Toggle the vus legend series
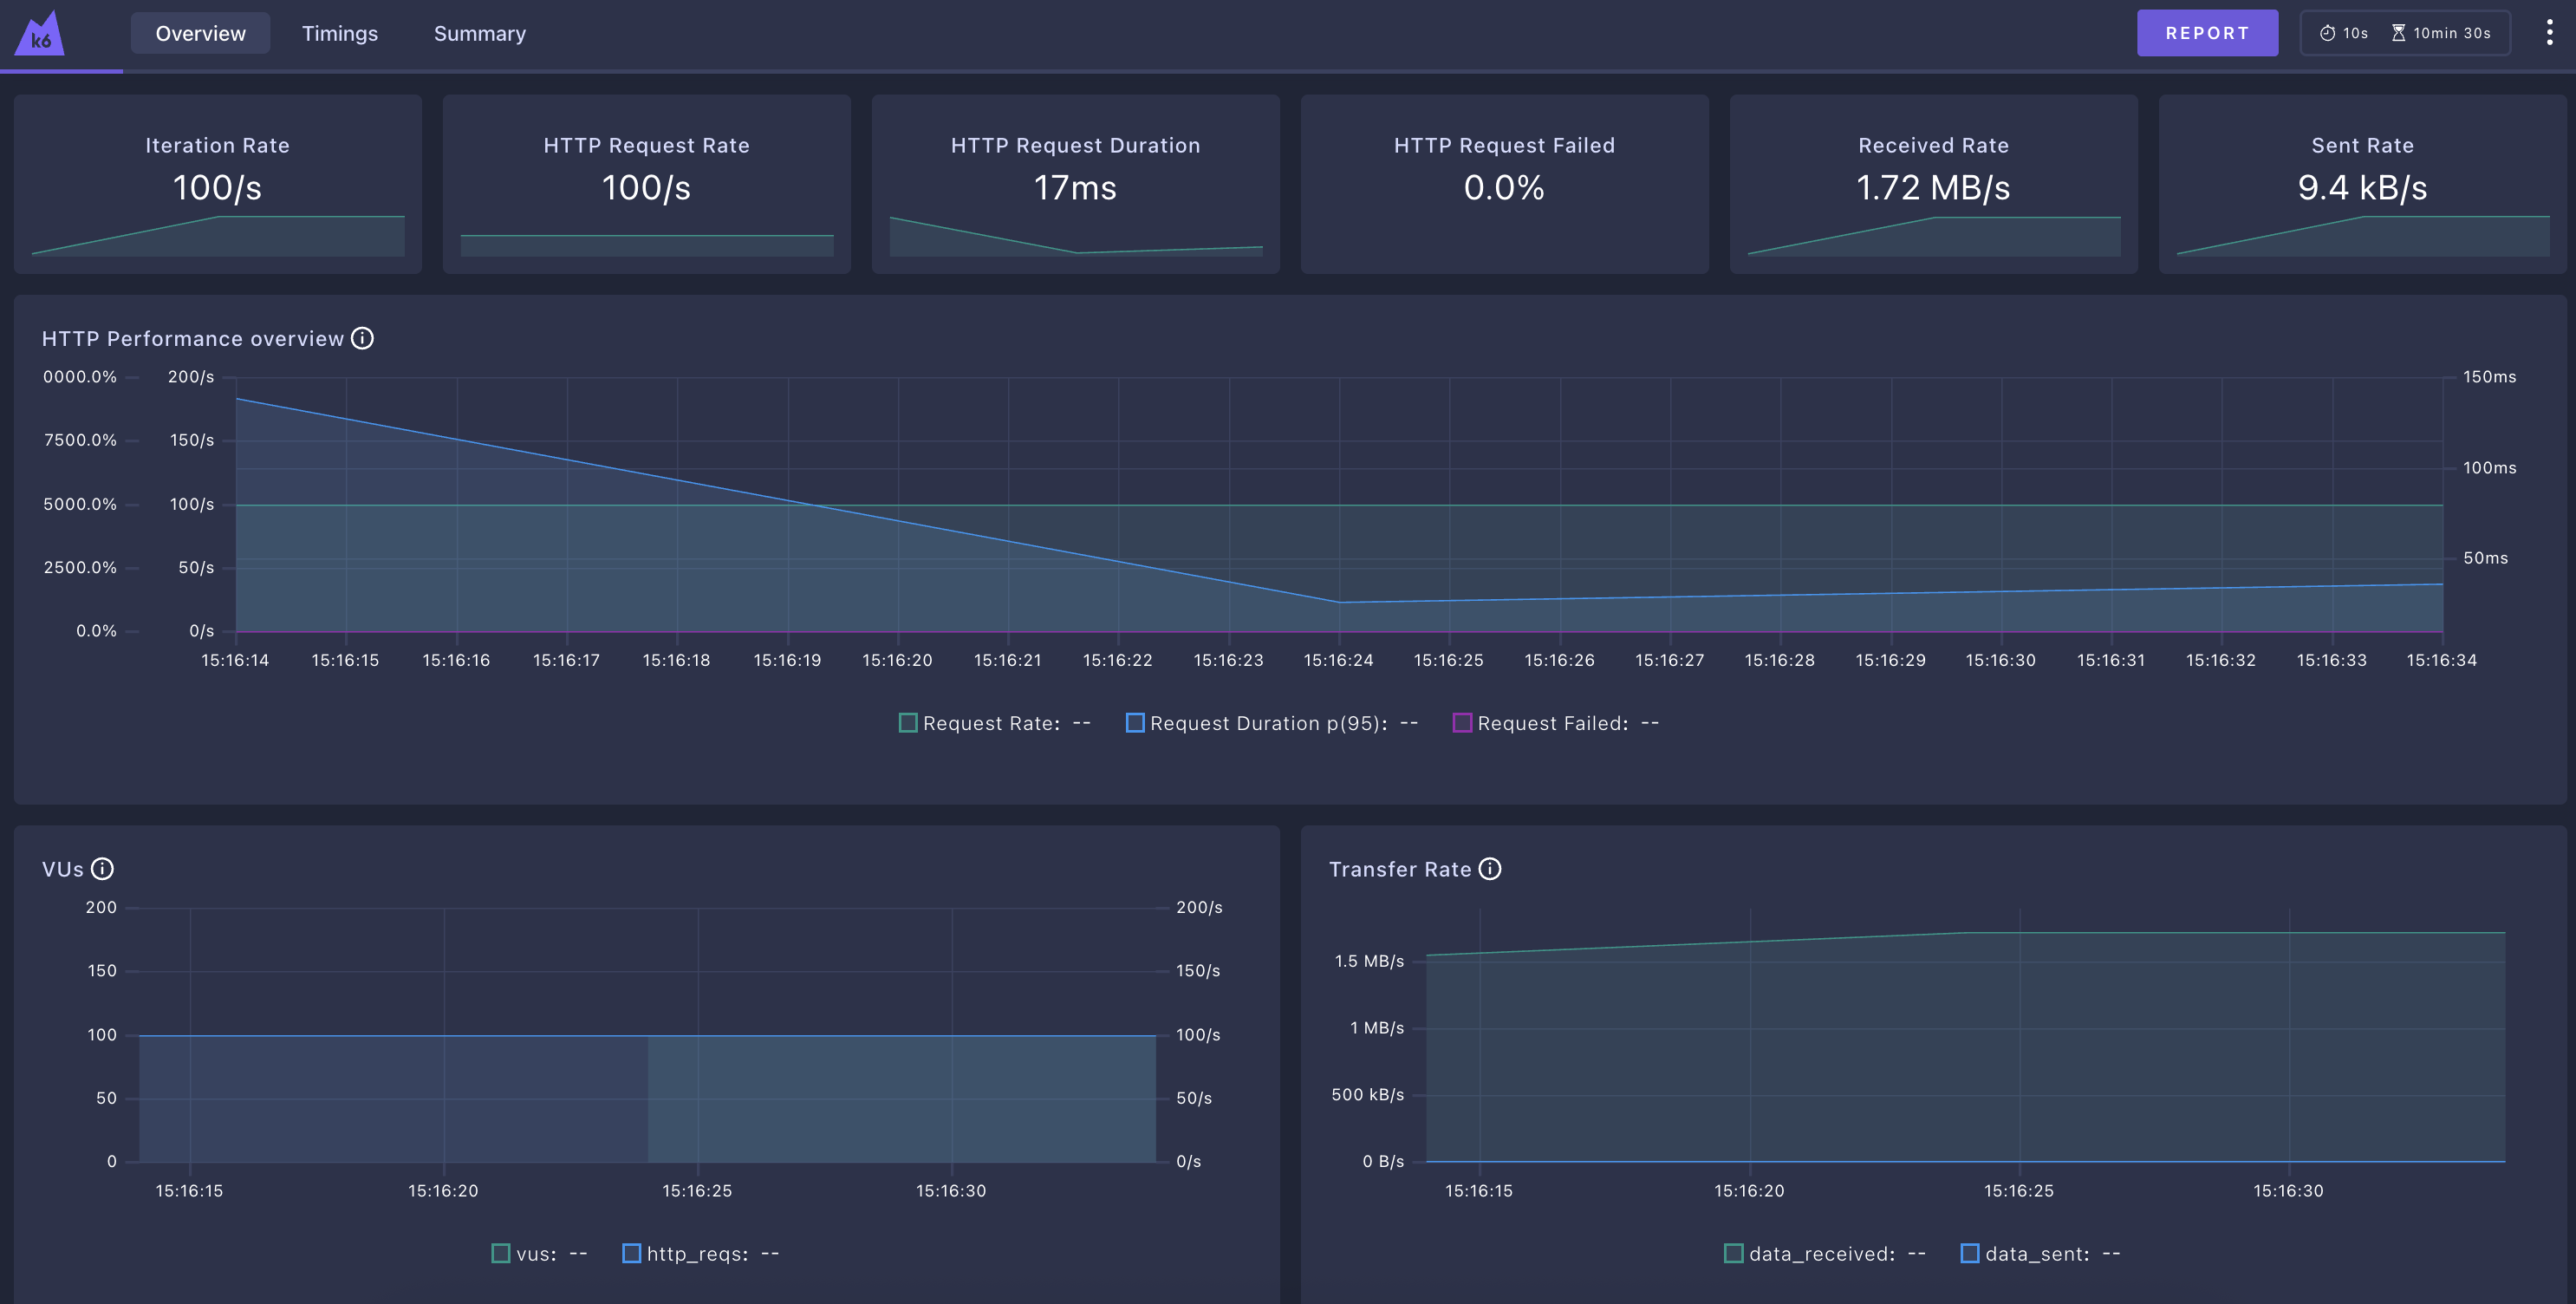Viewport: 2576px width, 1304px height. pyautogui.click(x=501, y=1253)
